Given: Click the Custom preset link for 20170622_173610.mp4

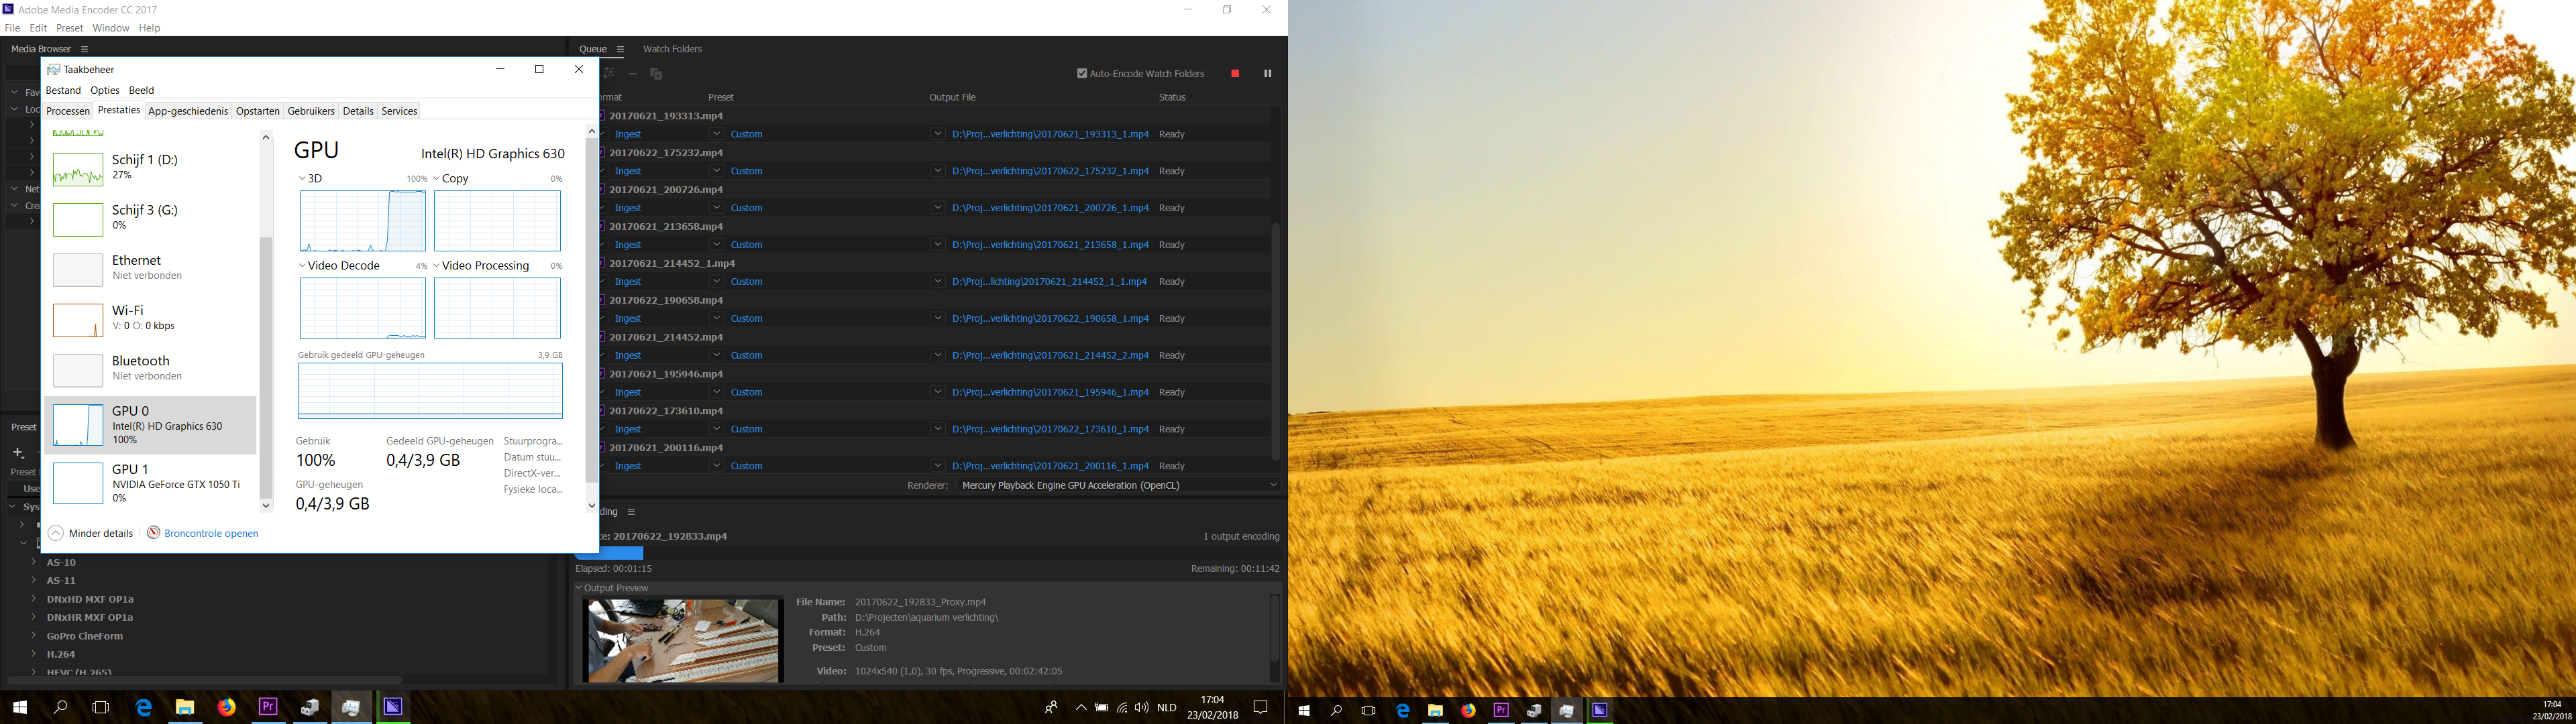Looking at the screenshot, I should (x=746, y=429).
